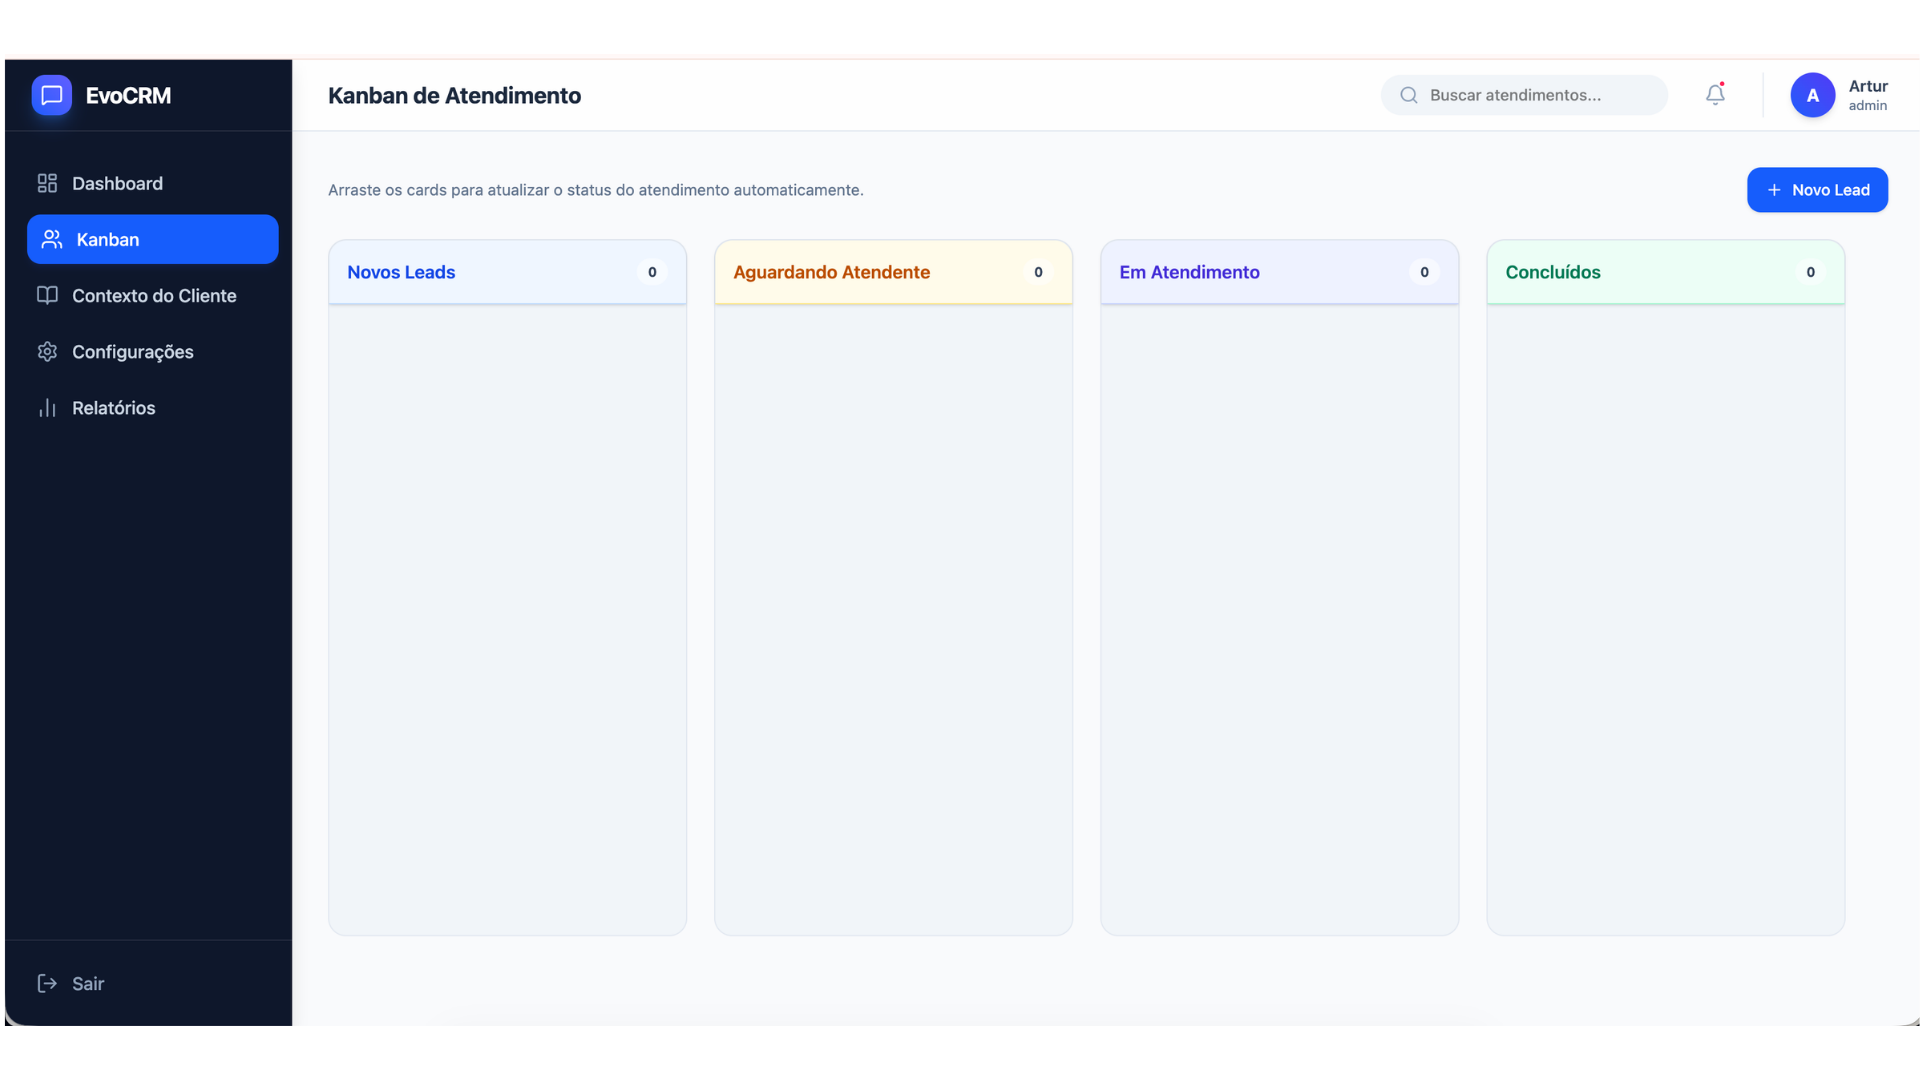The width and height of the screenshot is (1920, 1080).
Task: Click the Em Atendimento count badge
Action: (x=1424, y=272)
